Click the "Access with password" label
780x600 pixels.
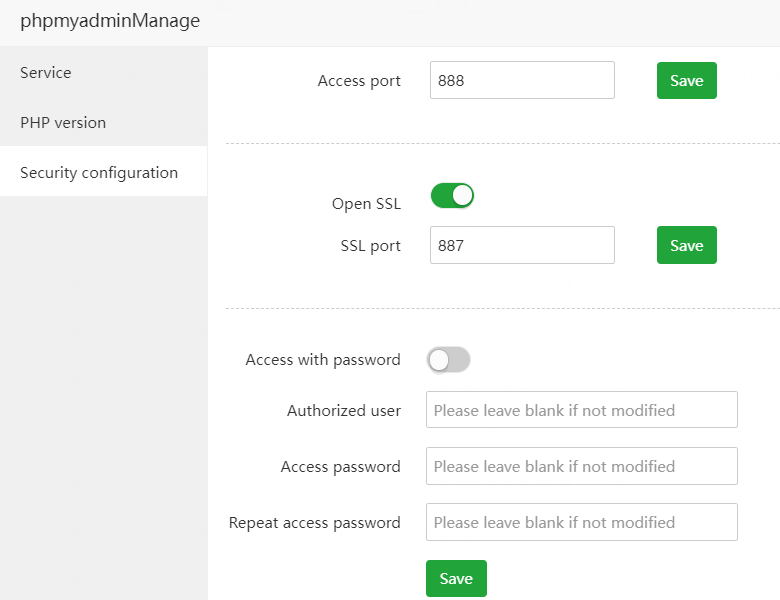[323, 360]
